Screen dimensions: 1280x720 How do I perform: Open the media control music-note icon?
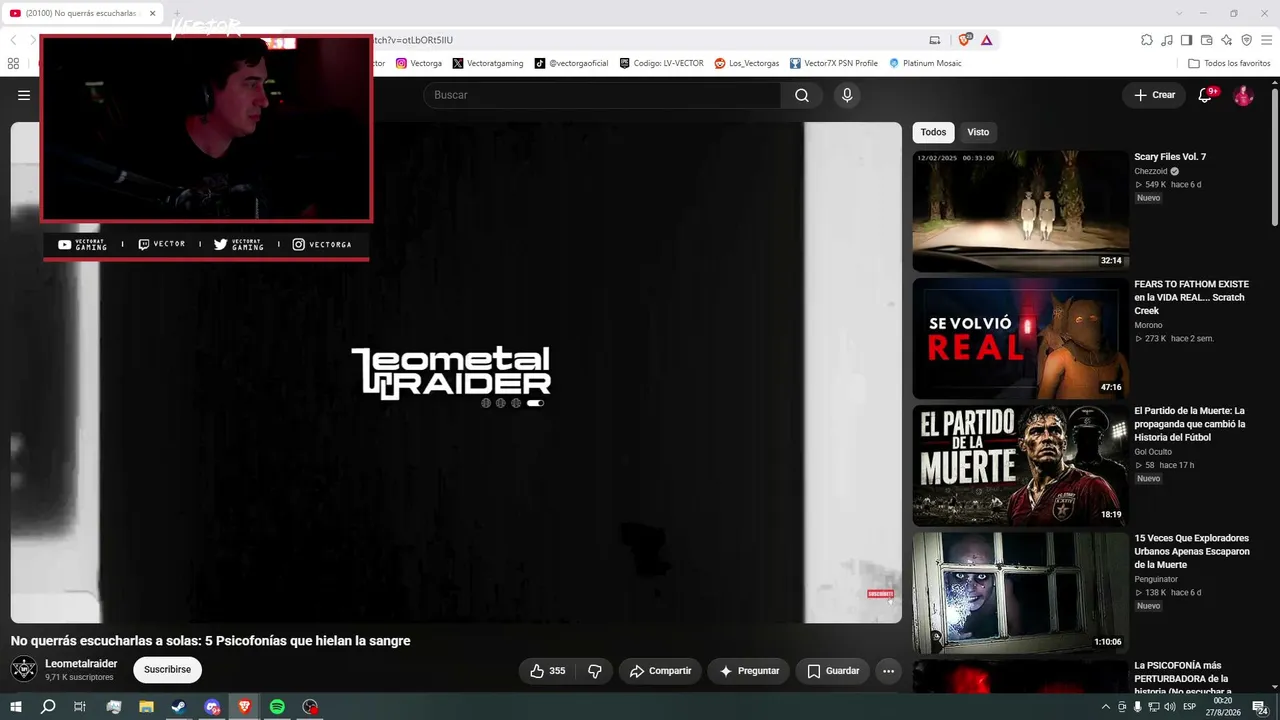coord(1167,40)
